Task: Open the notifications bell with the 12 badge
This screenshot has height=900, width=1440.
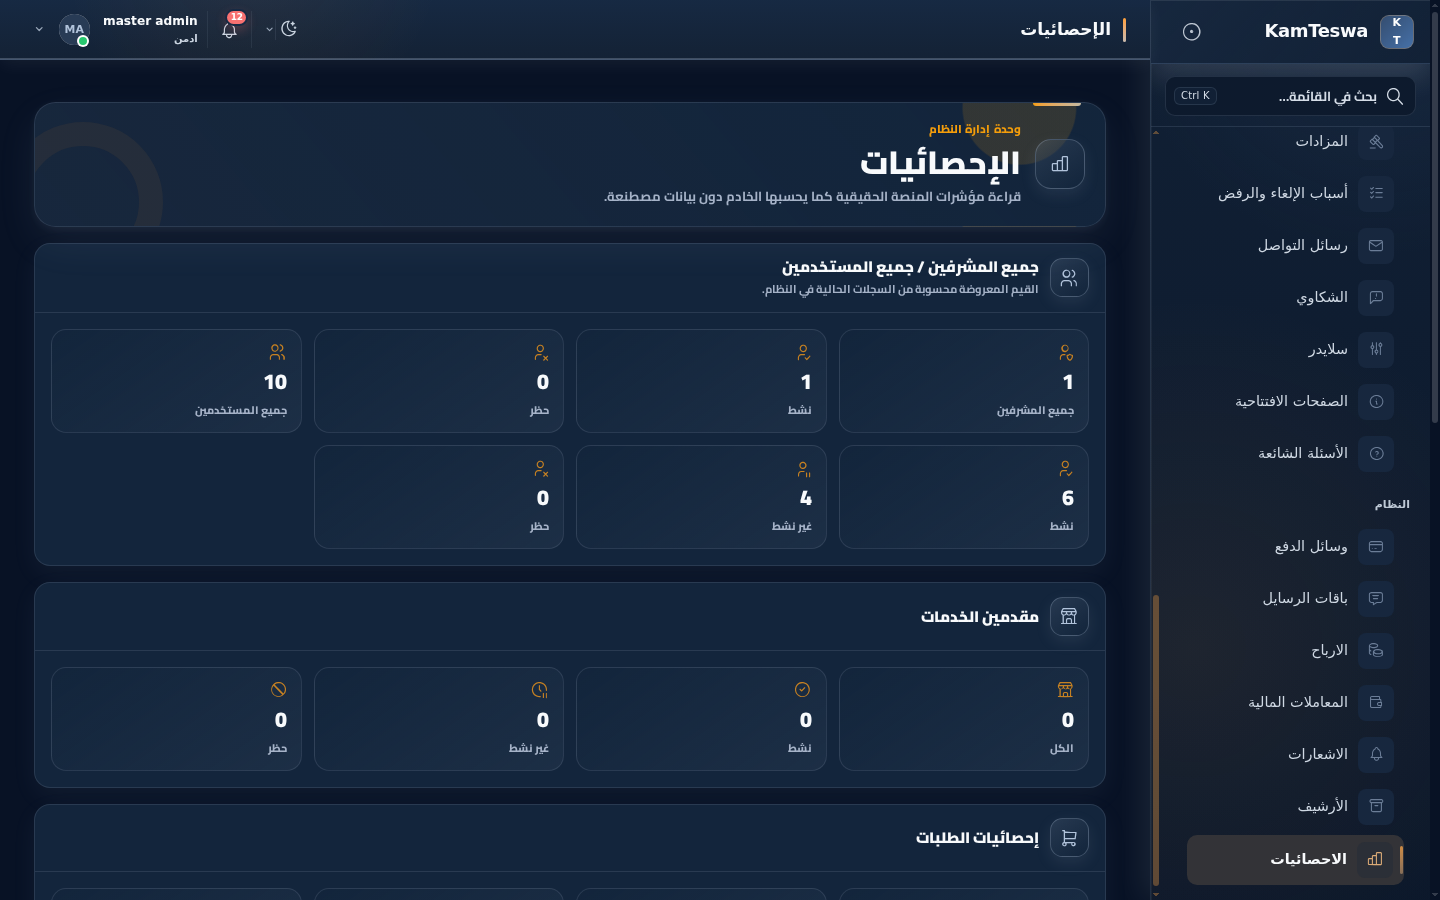Action: pyautogui.click(x=230, y=30)
